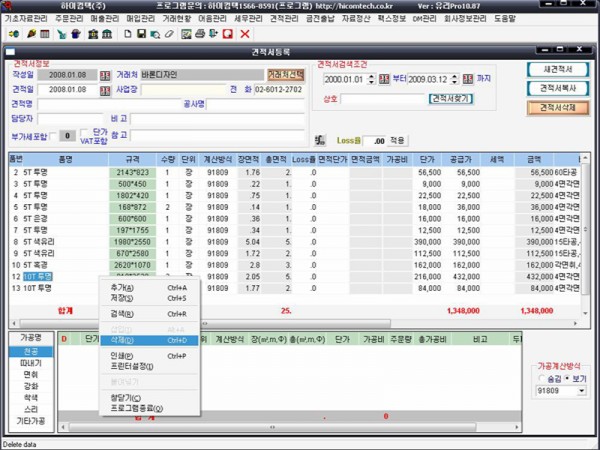Open calendar picker next to 작성일 date
The height and width of the screenshot is (450, 600).
[105, 75]
